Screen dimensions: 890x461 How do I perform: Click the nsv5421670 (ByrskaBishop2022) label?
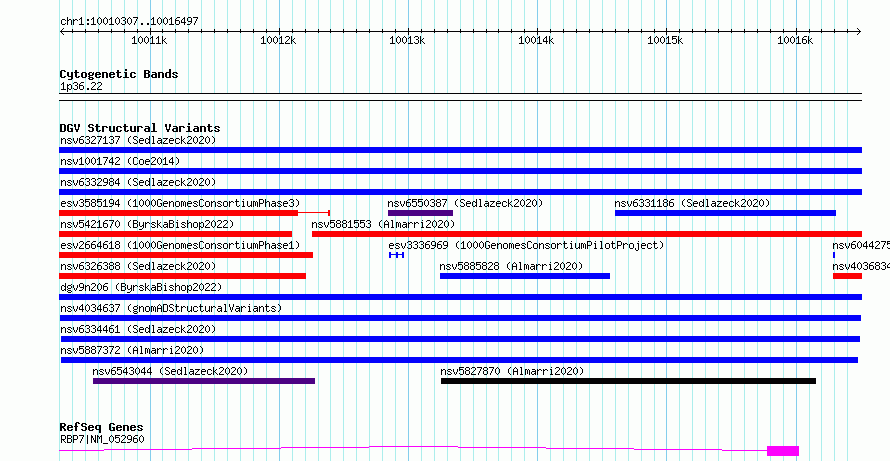coord(146,224)
